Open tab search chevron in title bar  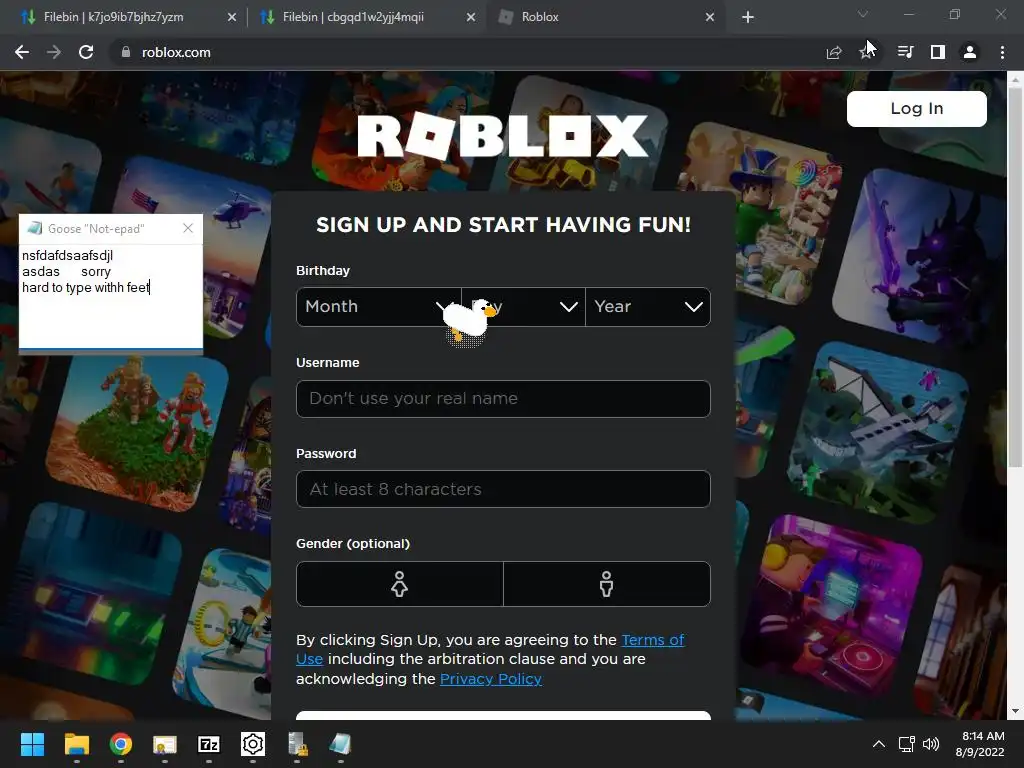tap(863, 14)
